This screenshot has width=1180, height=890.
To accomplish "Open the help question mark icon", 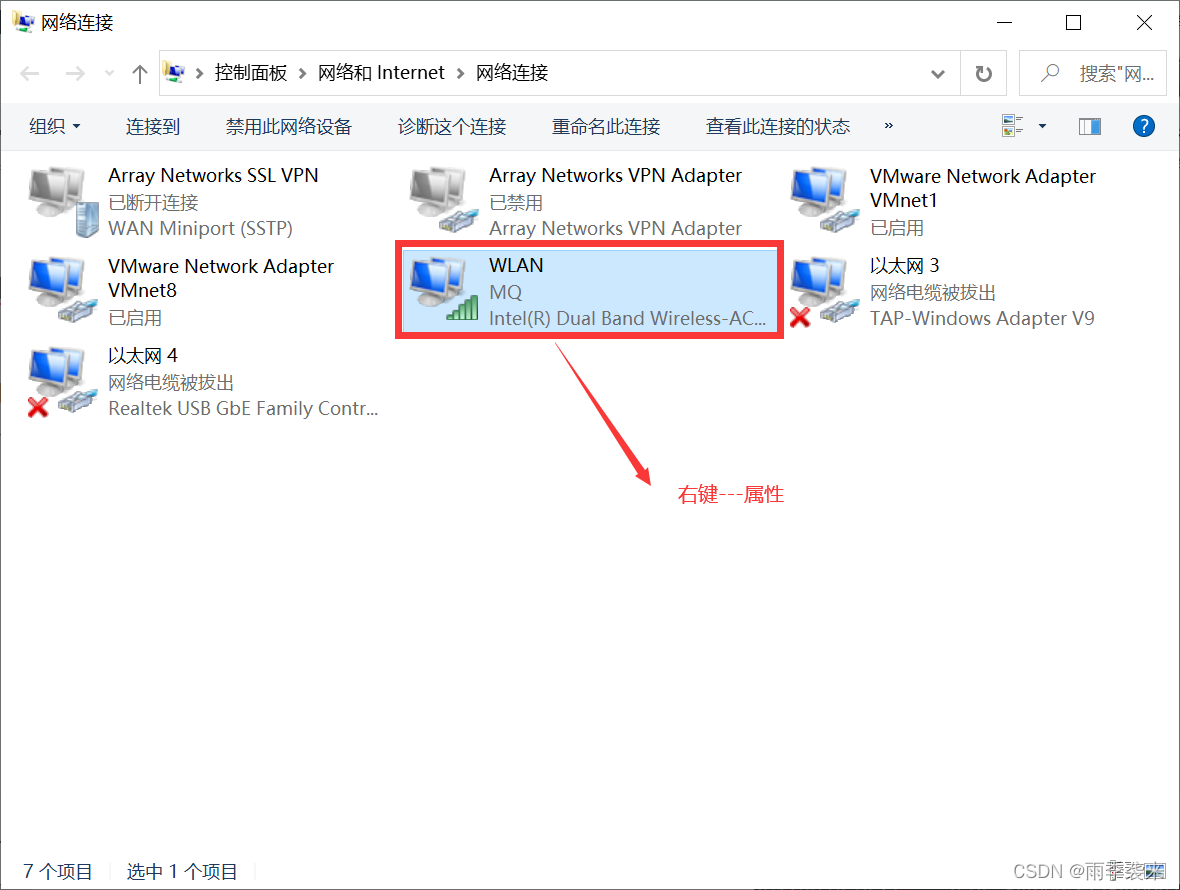I will point(1143,126).
